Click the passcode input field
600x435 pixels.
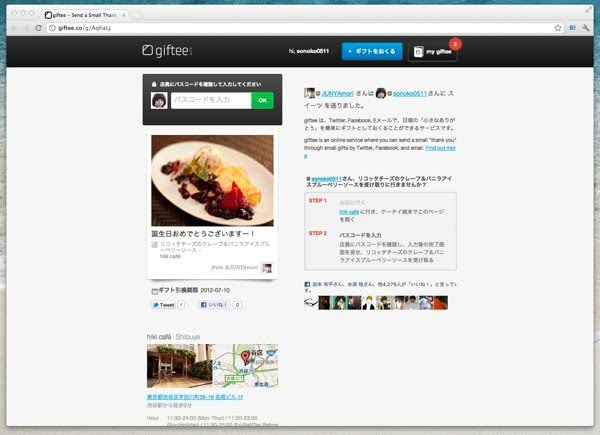pos(208,100)
